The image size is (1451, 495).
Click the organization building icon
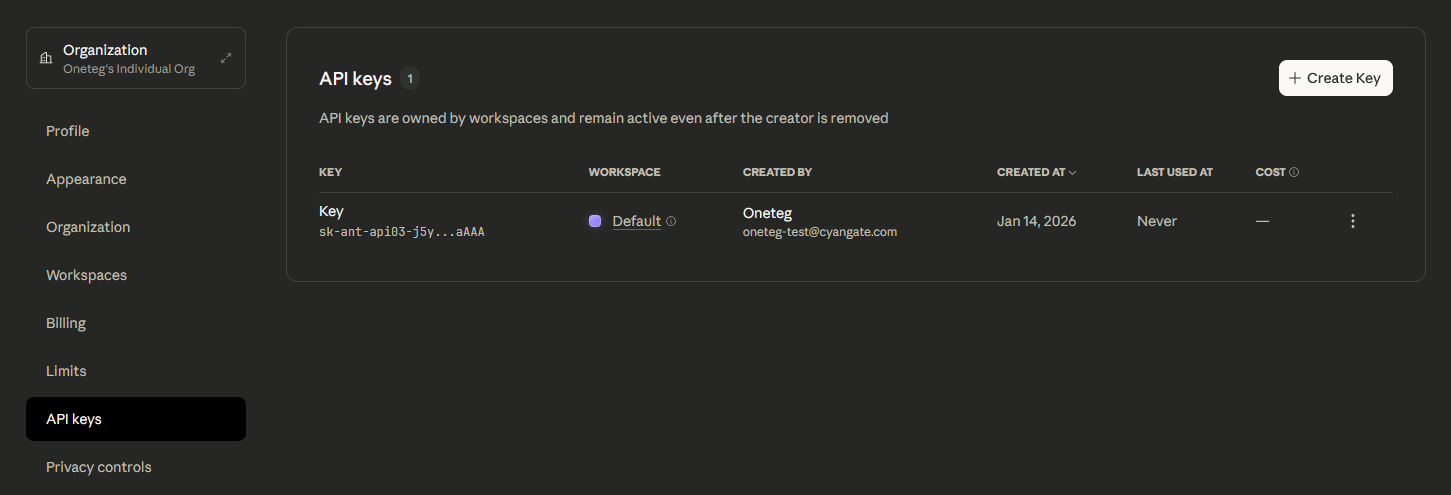[45, 59]
